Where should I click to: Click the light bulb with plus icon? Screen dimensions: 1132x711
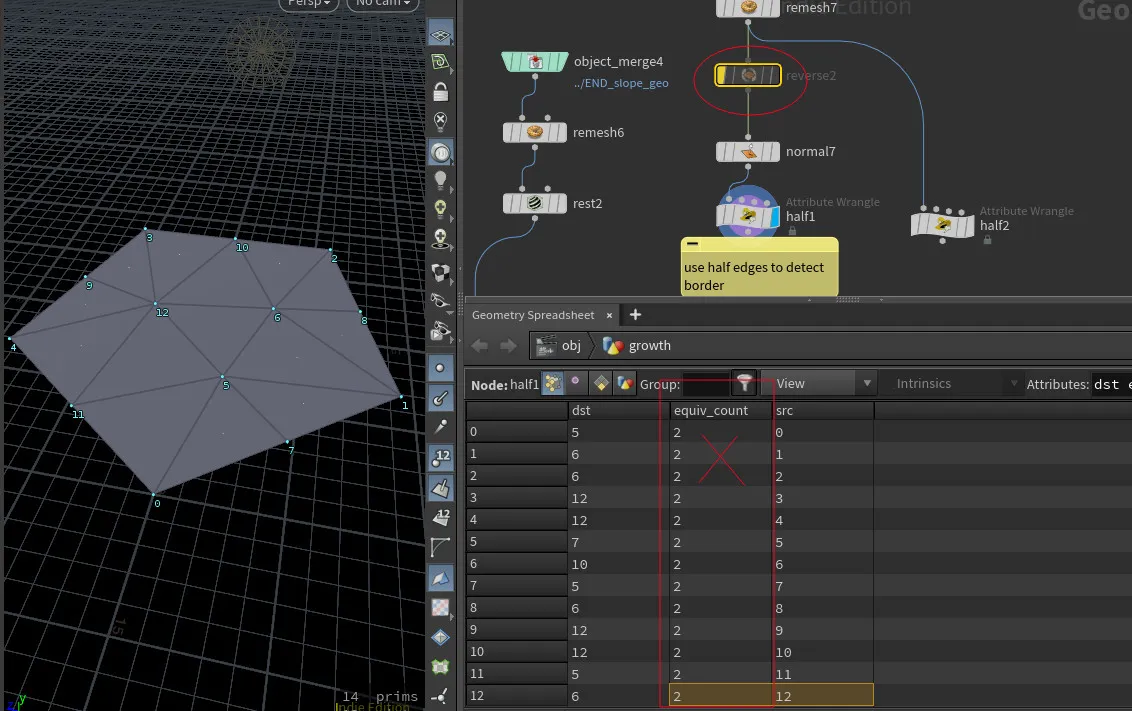coord(440,210)
